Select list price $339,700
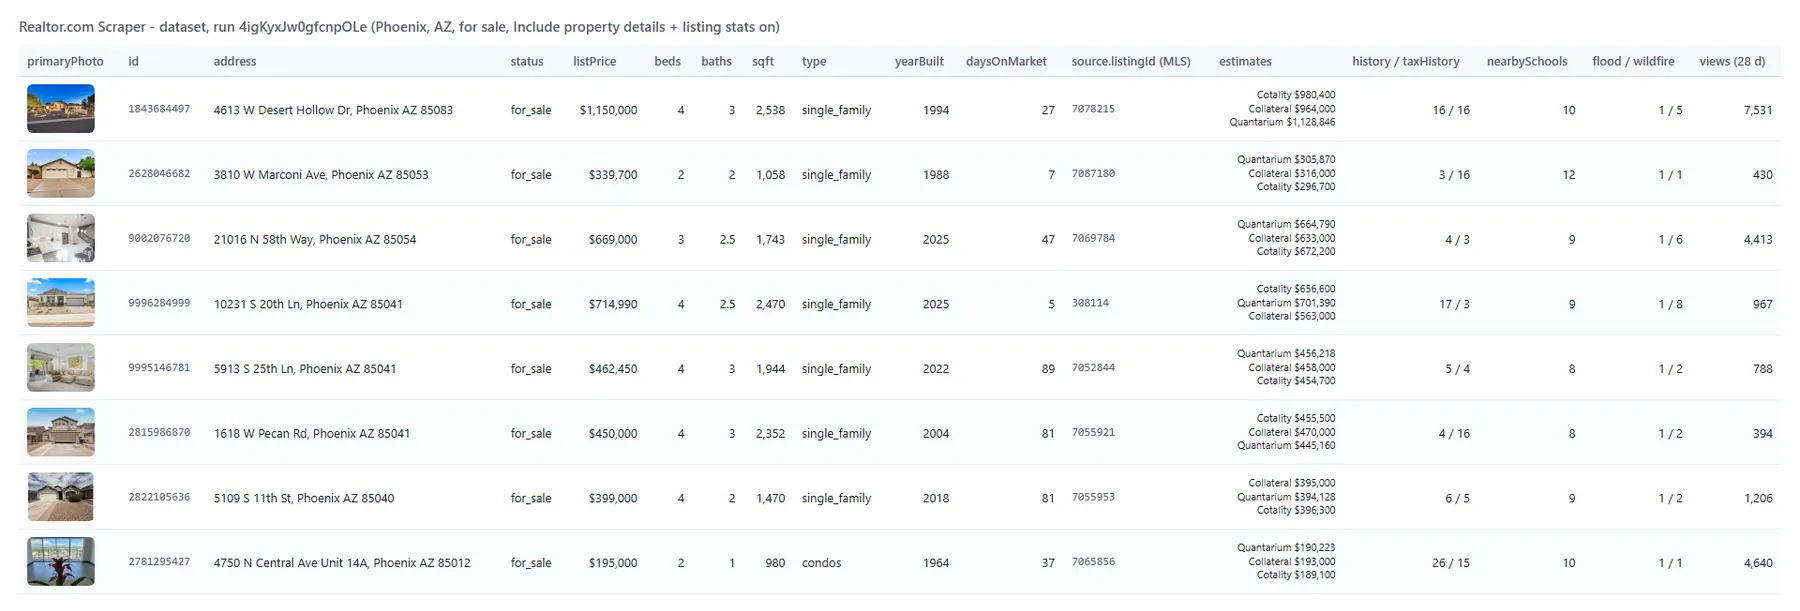The height and width of the screenshot is (611, 1800). (x=613, y=175)
